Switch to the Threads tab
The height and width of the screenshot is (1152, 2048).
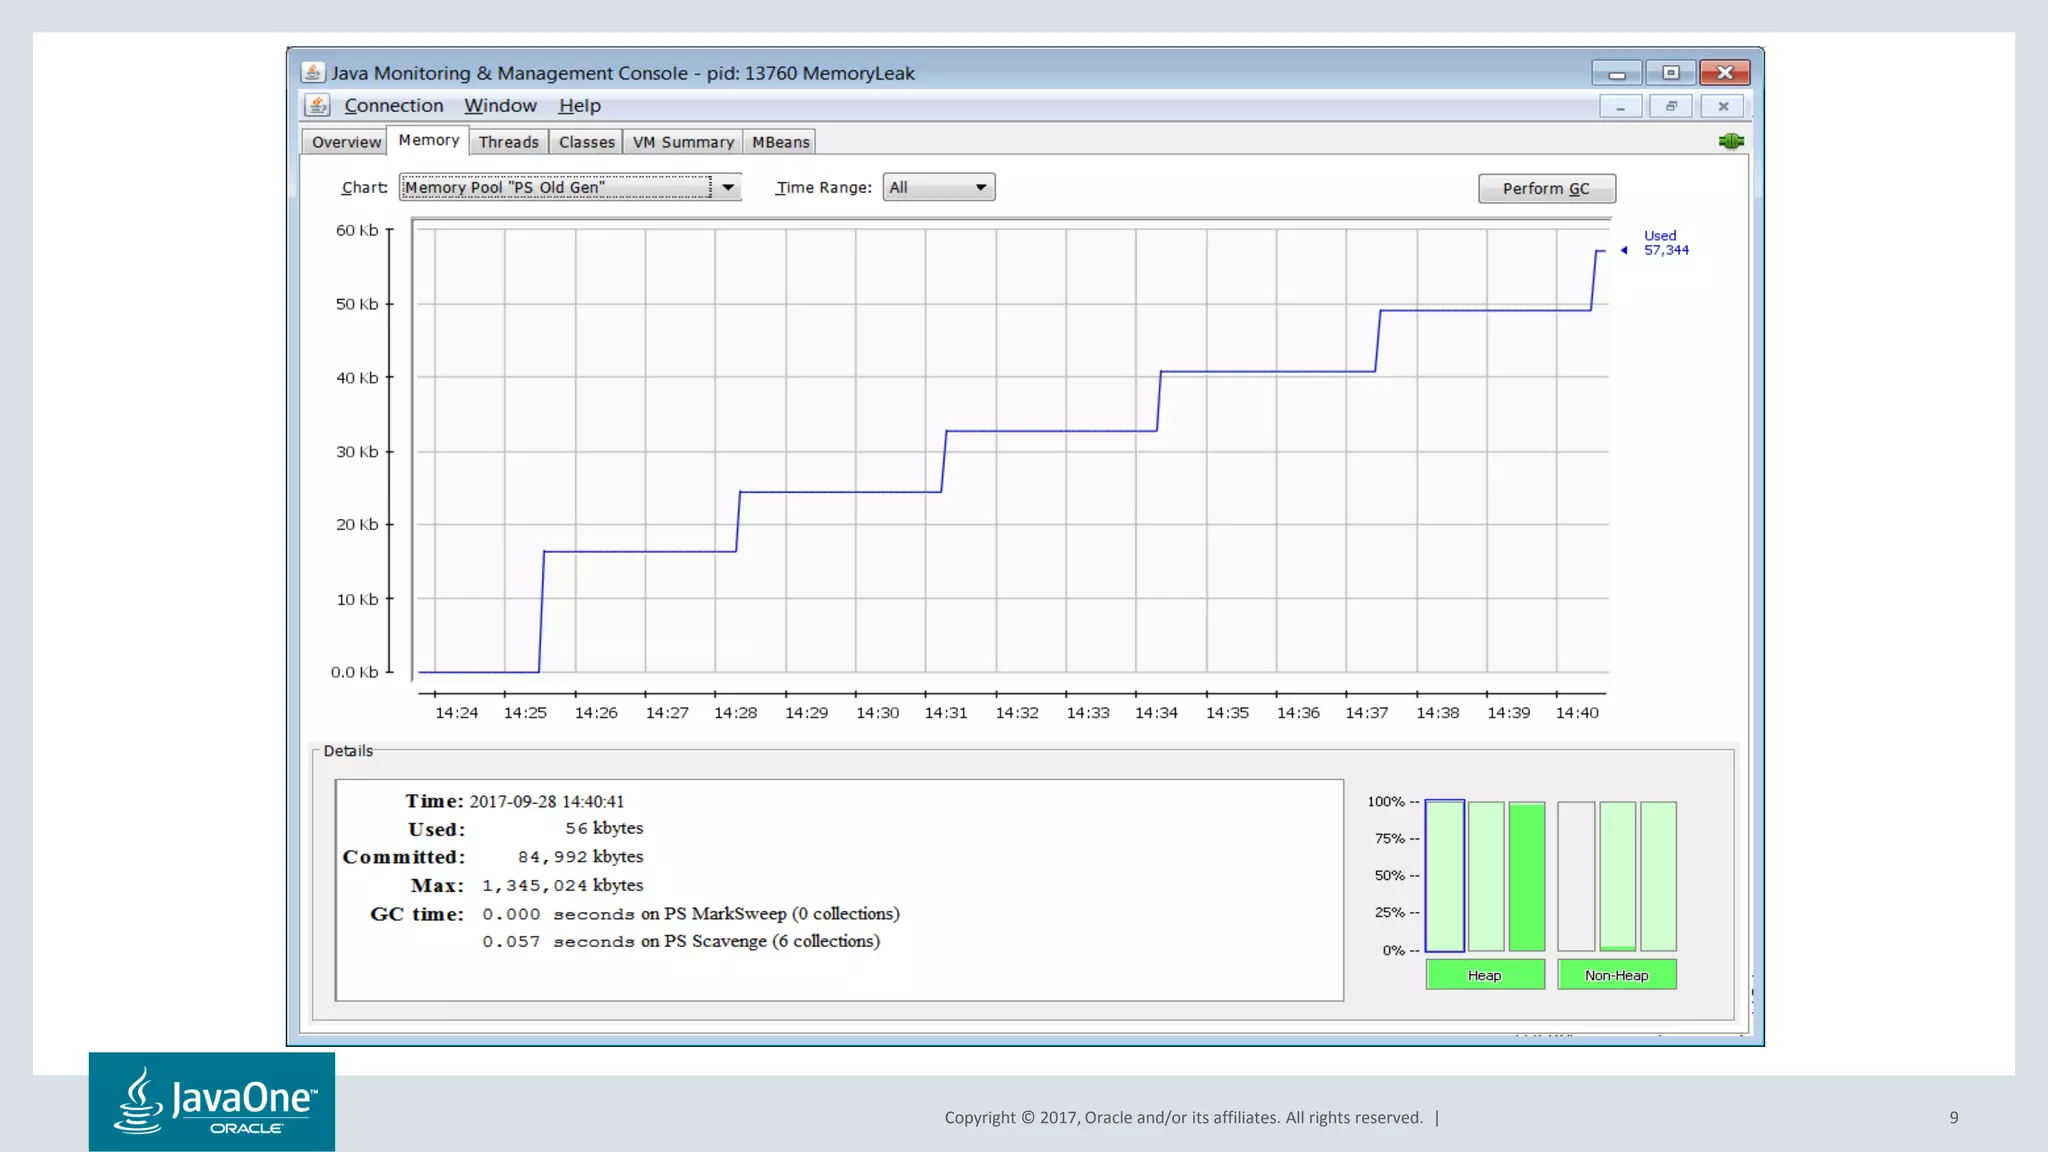508,142
